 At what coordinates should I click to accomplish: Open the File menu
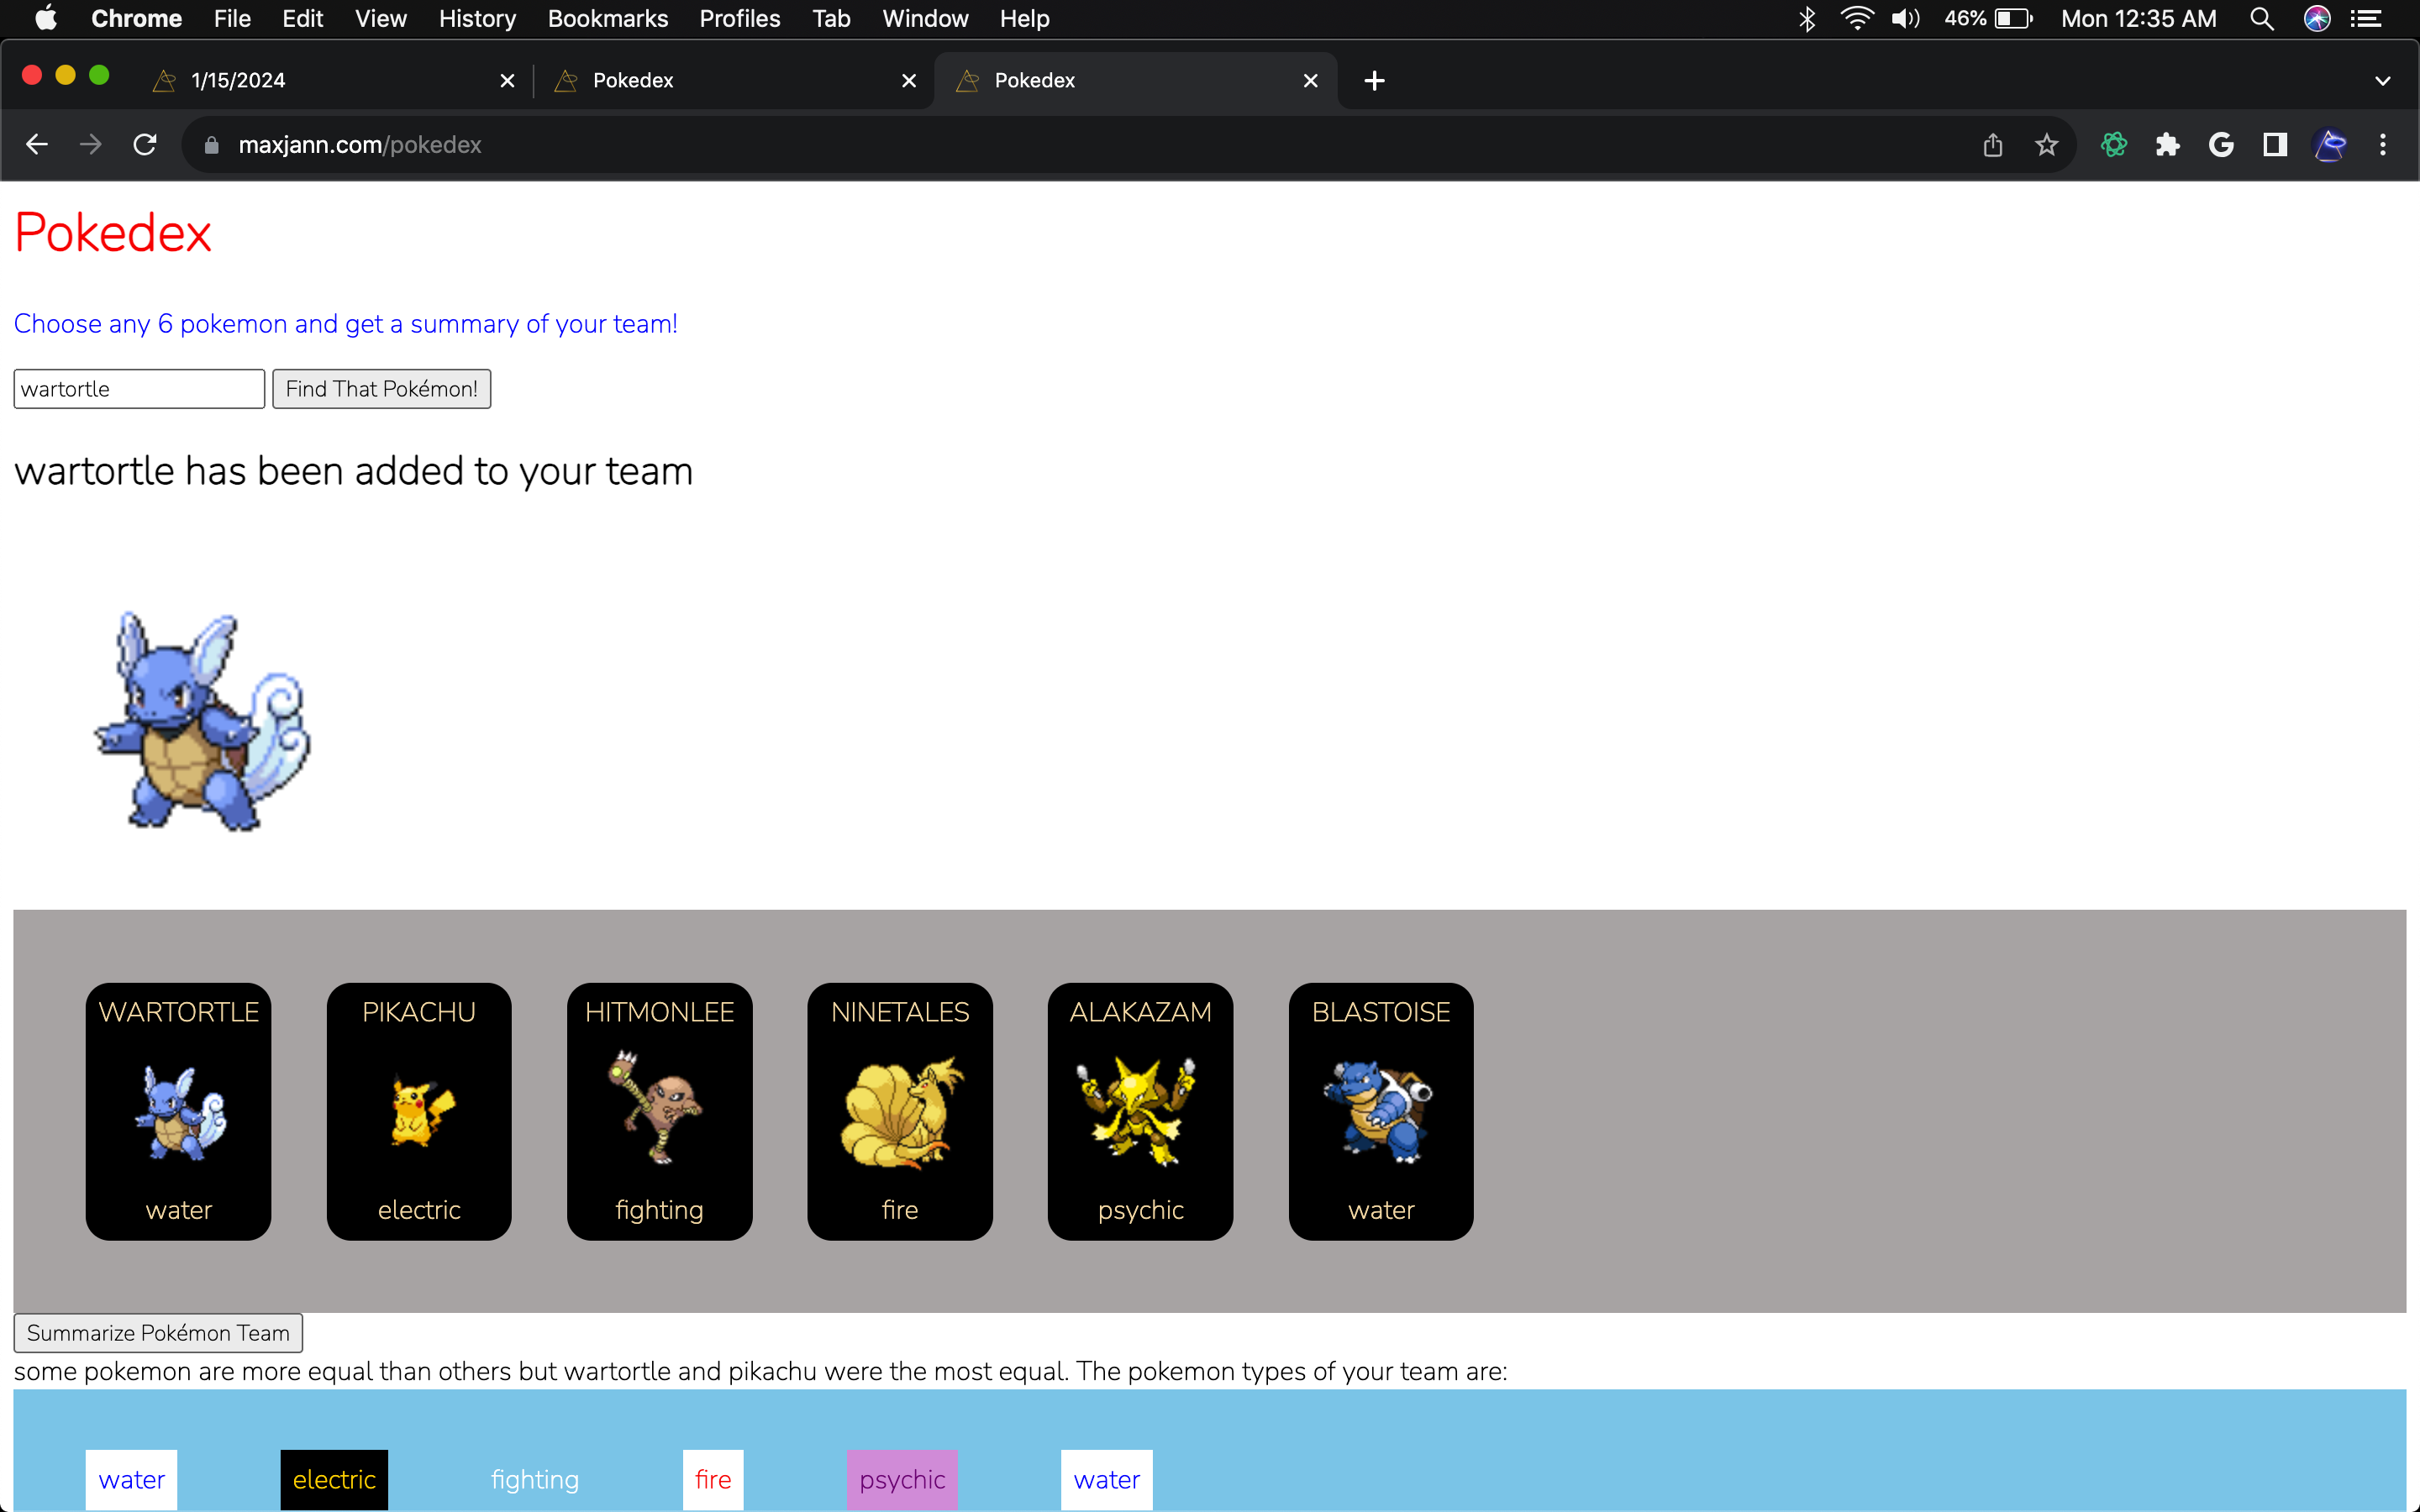click(232, 19)
